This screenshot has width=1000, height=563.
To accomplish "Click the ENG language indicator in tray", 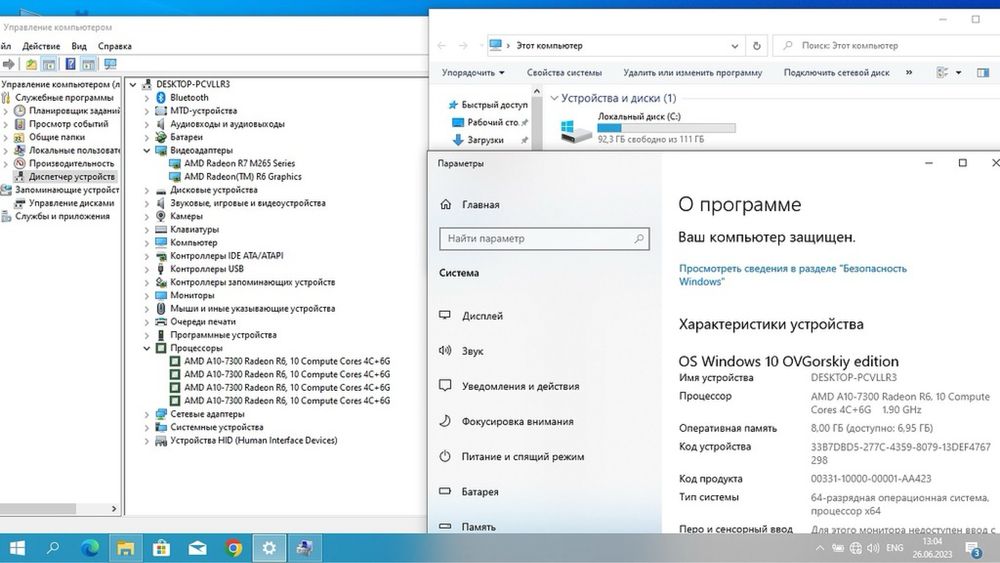I will point(895,548).
